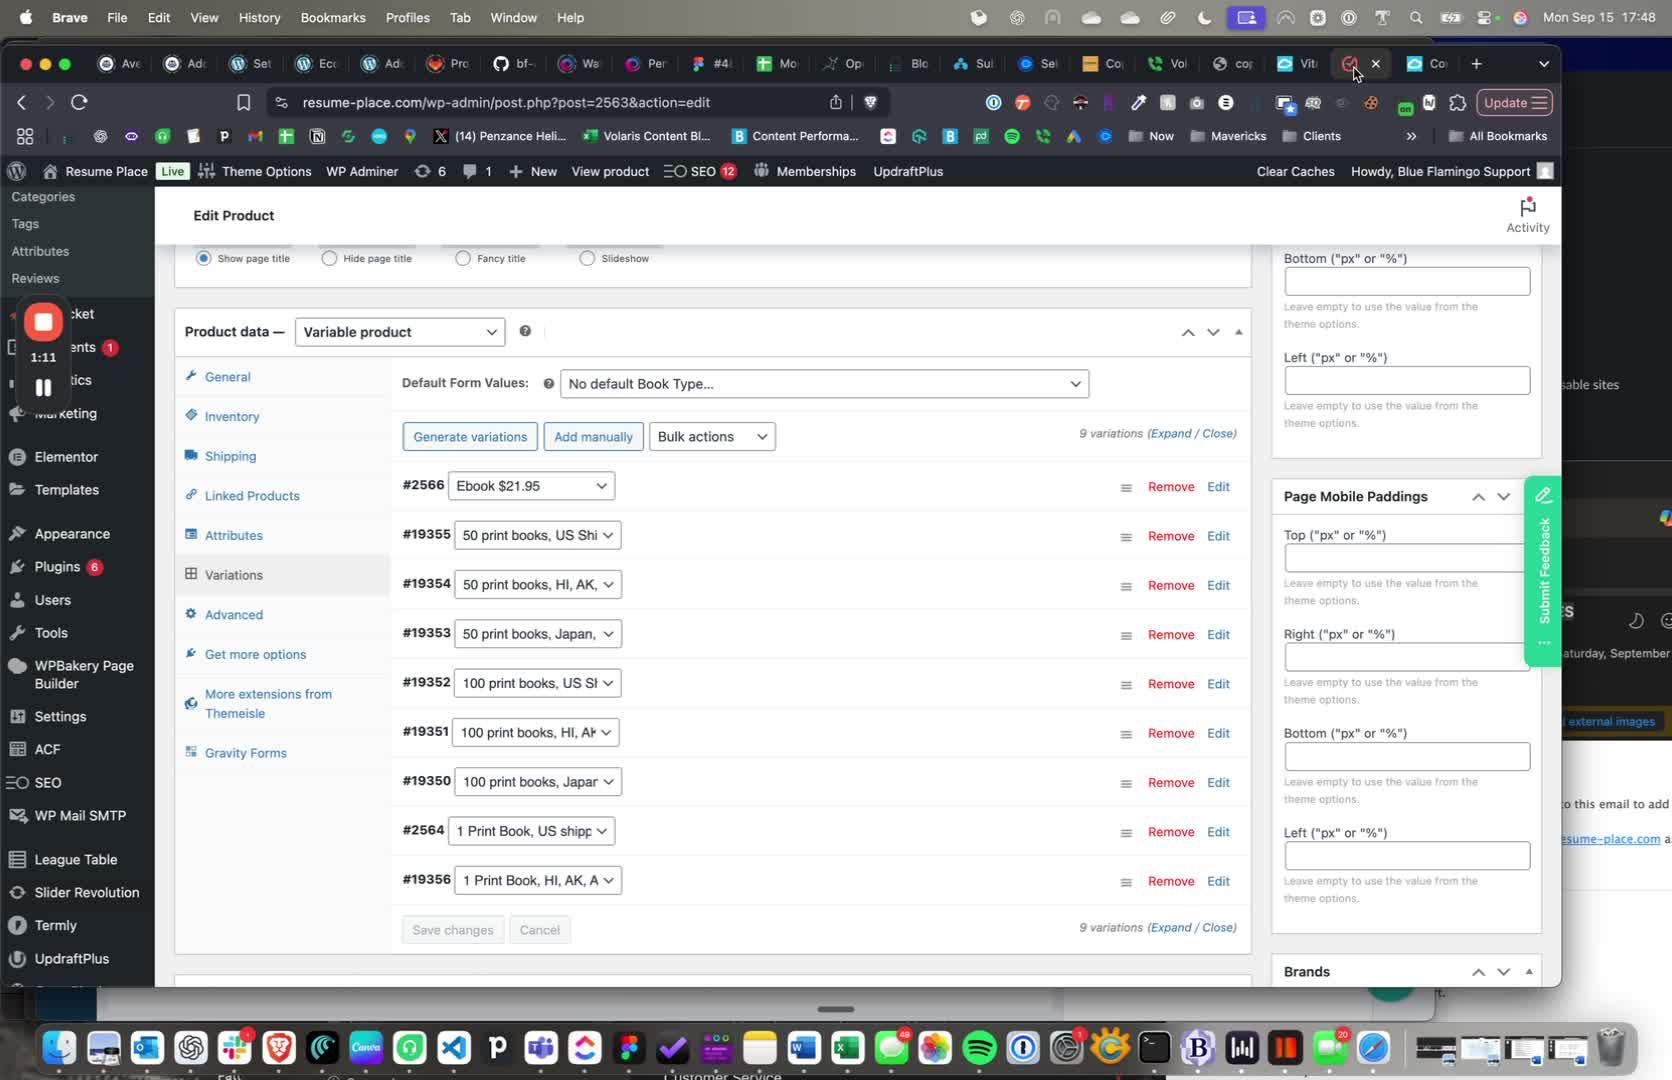The image size is (1672, 1080).
Task: Open Spotify from the Dock
Action: click(x=979, y=1048)
